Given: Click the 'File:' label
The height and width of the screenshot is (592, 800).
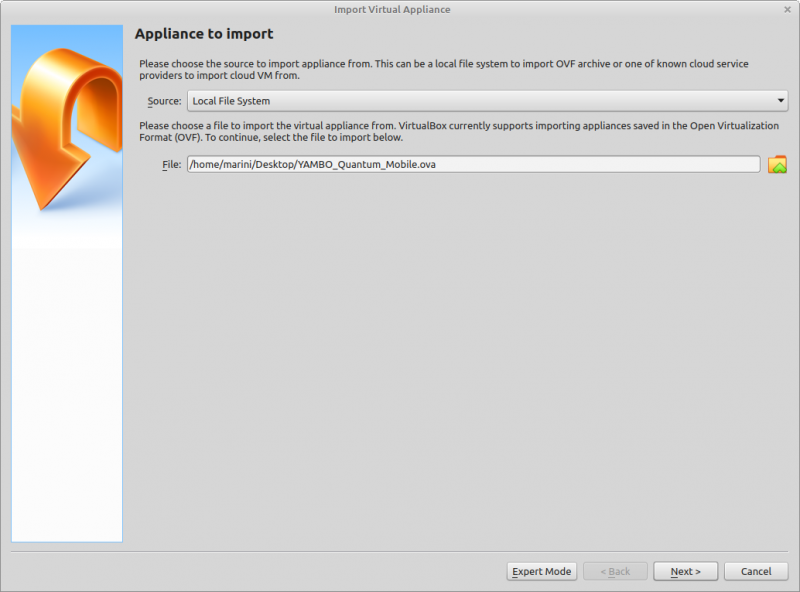Looking at the screenshot, I should click(171, 164).
